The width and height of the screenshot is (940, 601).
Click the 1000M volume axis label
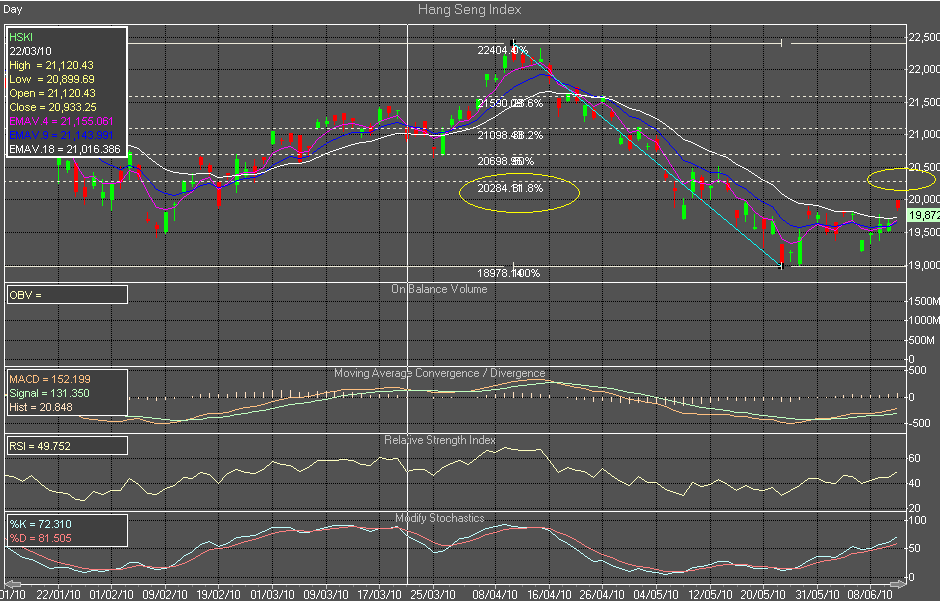click(924, 320)
